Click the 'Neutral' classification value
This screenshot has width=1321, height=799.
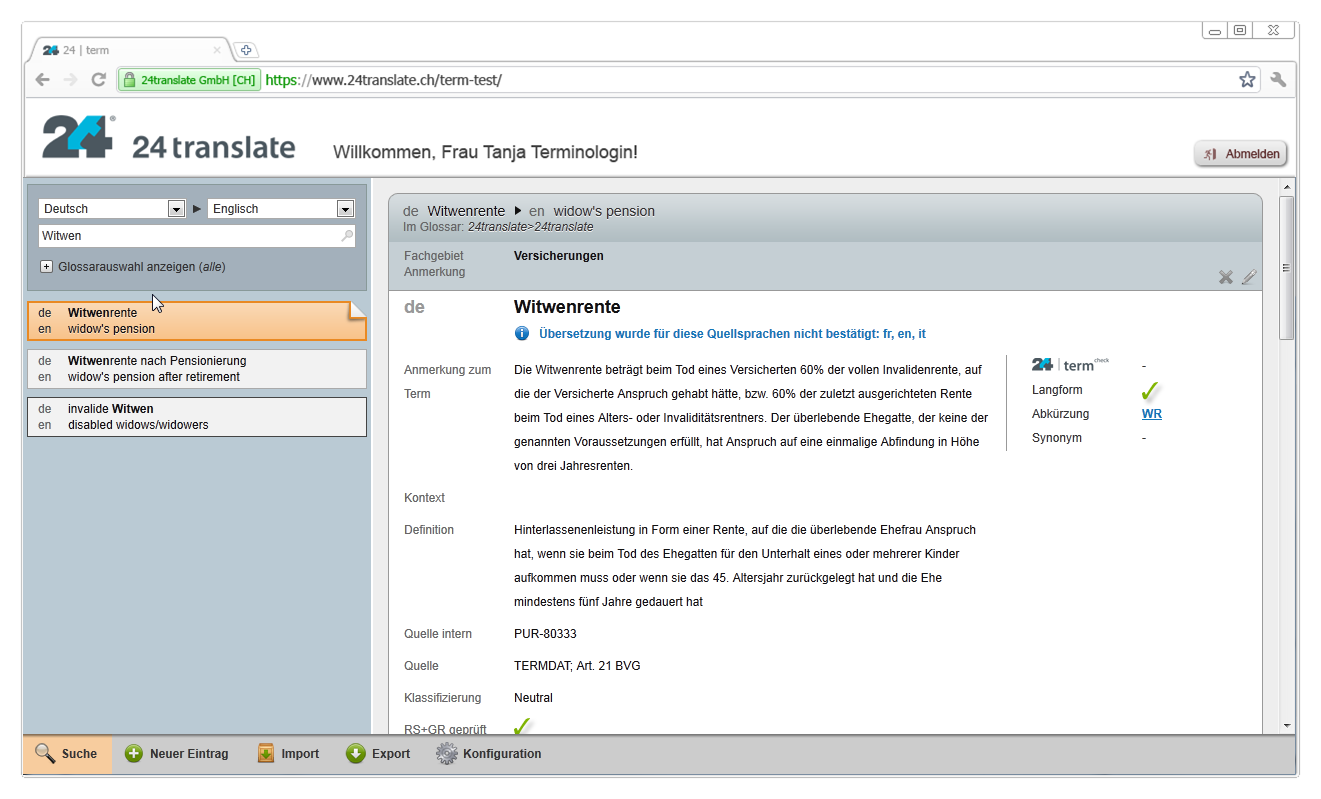click(x=533, y=698)
